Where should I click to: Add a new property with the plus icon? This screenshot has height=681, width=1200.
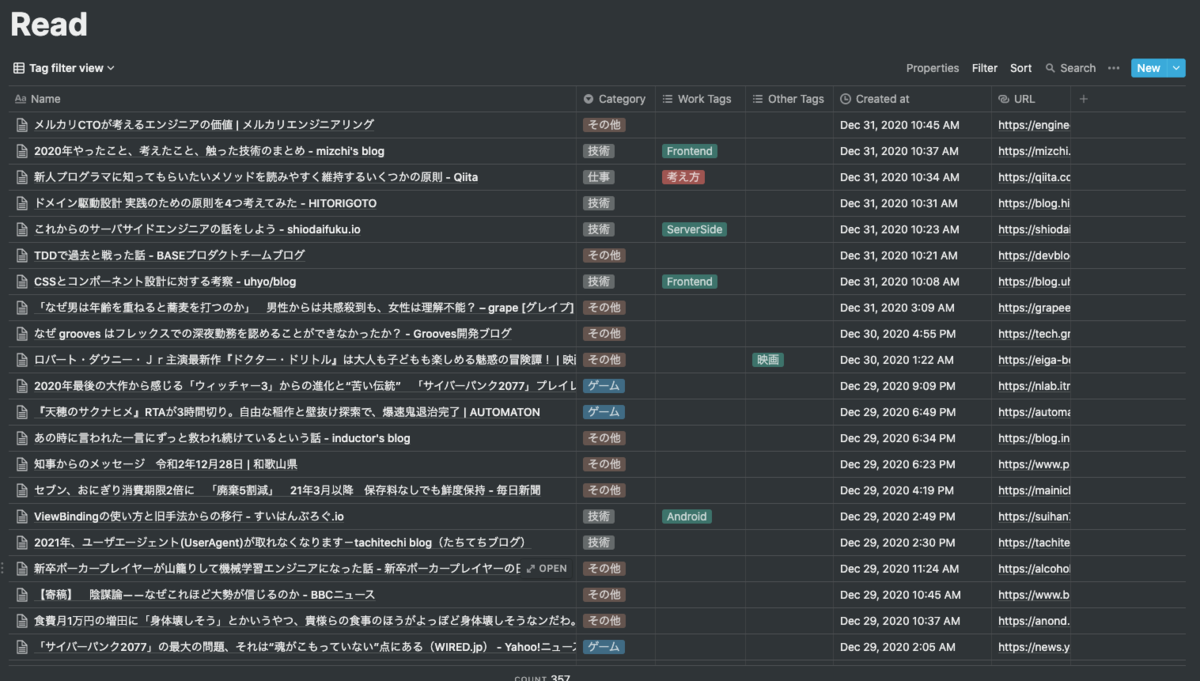pos(1084,99)
